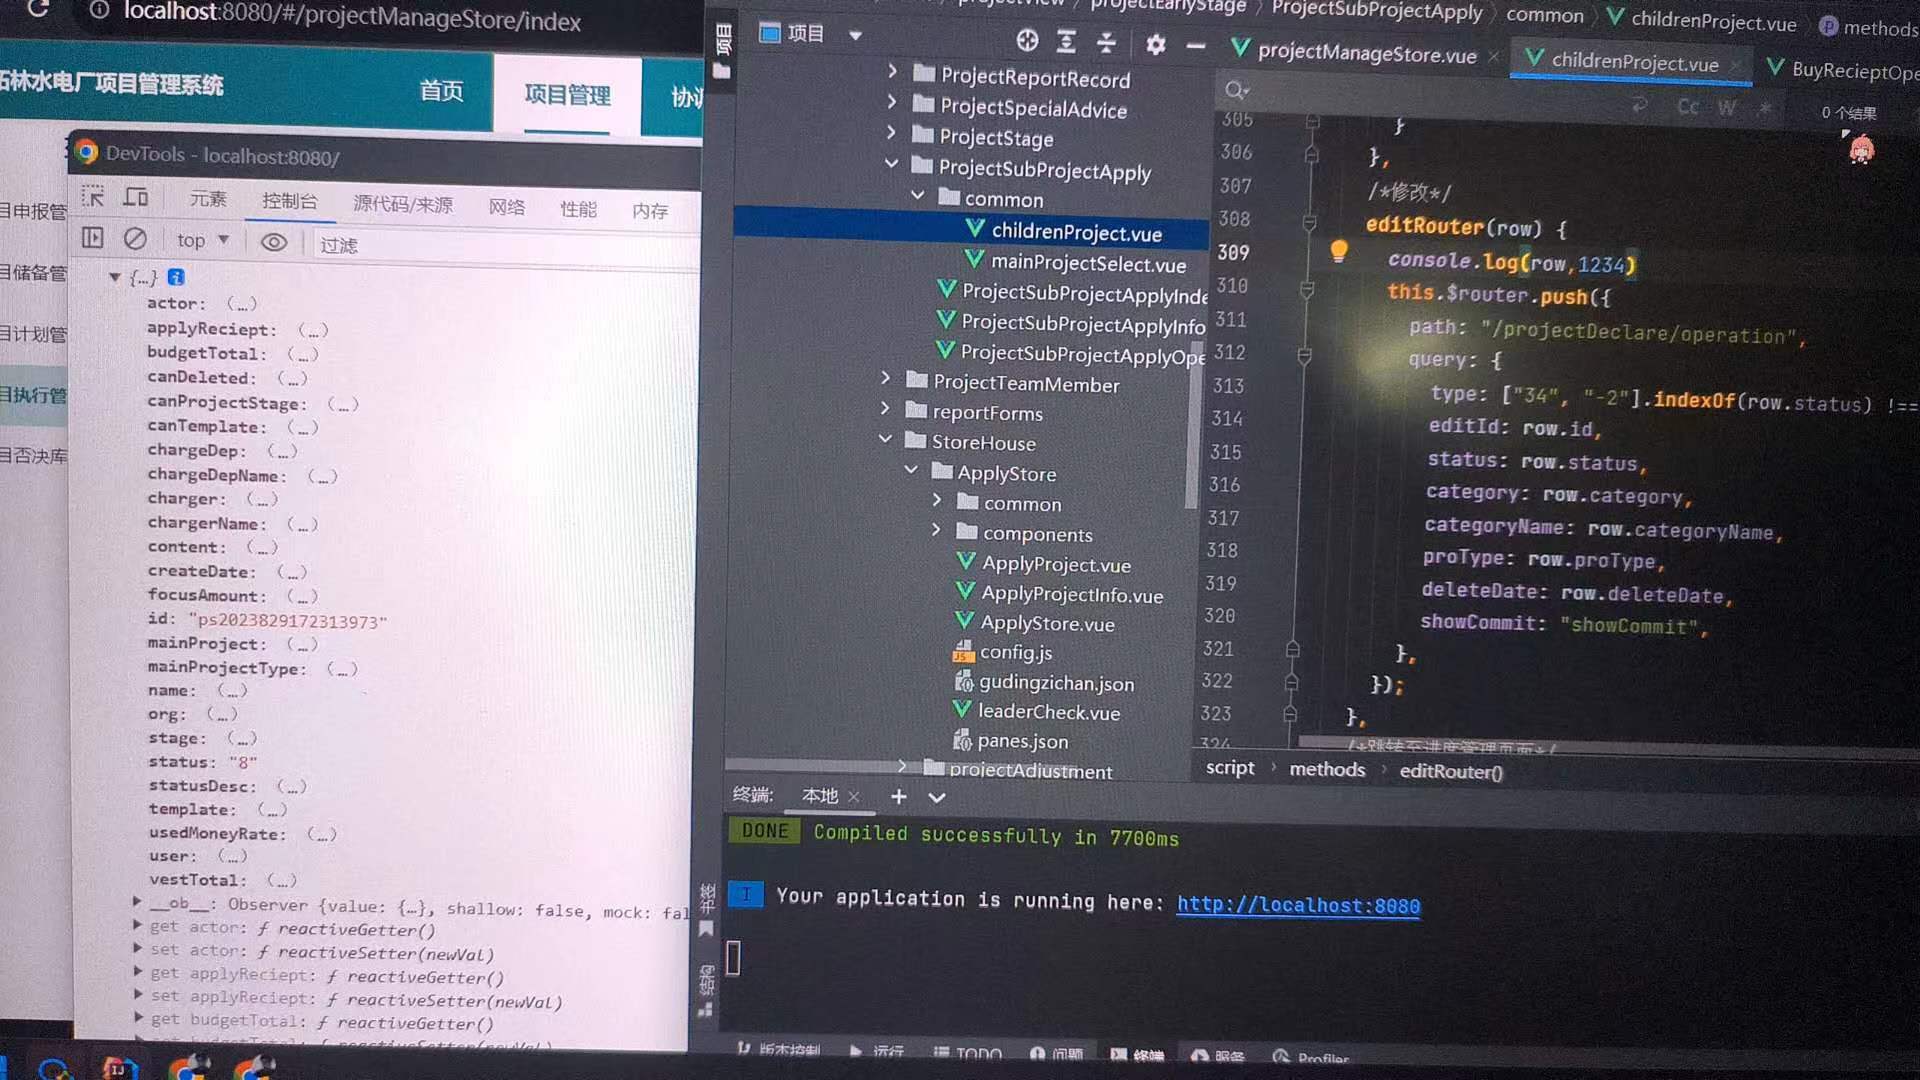The image size is (1920, 1080).
Task: Toggle the DevTools device toolbar icon
Action: coord(136,197)
